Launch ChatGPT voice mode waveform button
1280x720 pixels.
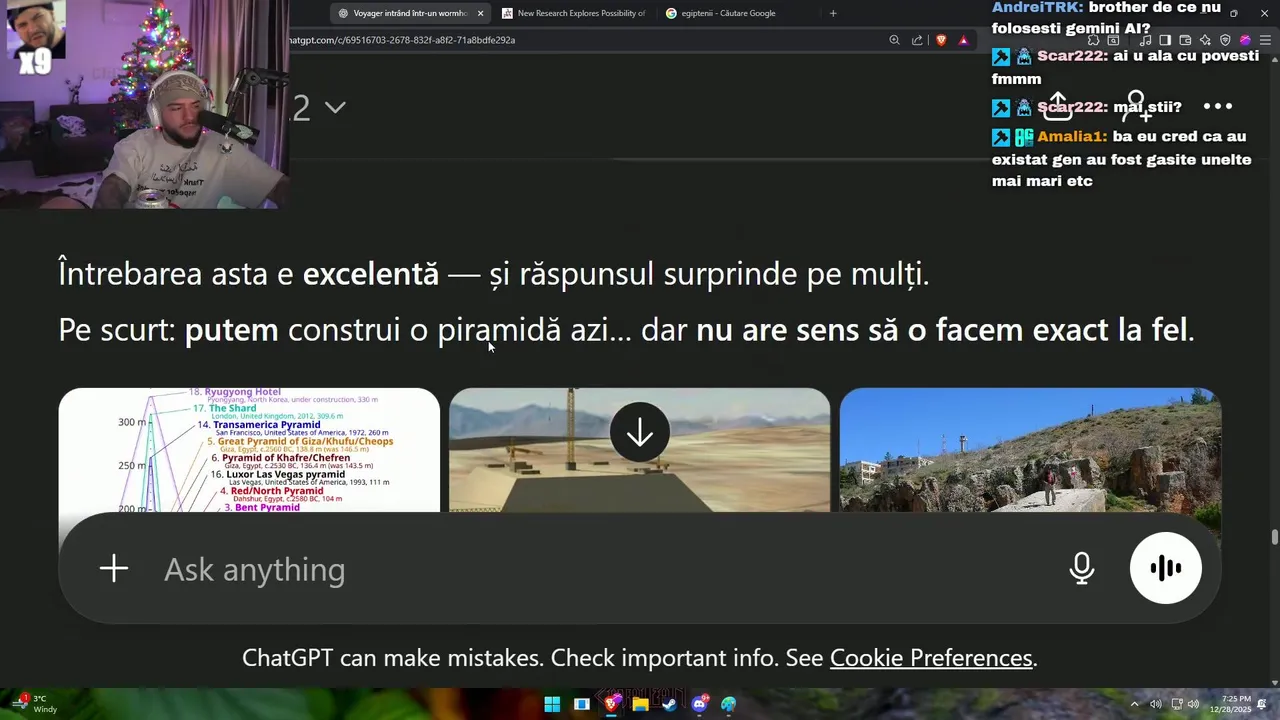point(1166,568)
